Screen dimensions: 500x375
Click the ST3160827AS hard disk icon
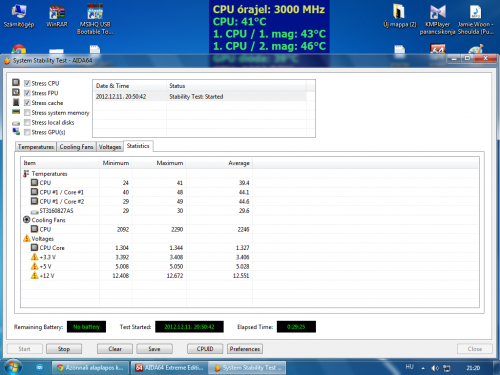pos(34,212)
